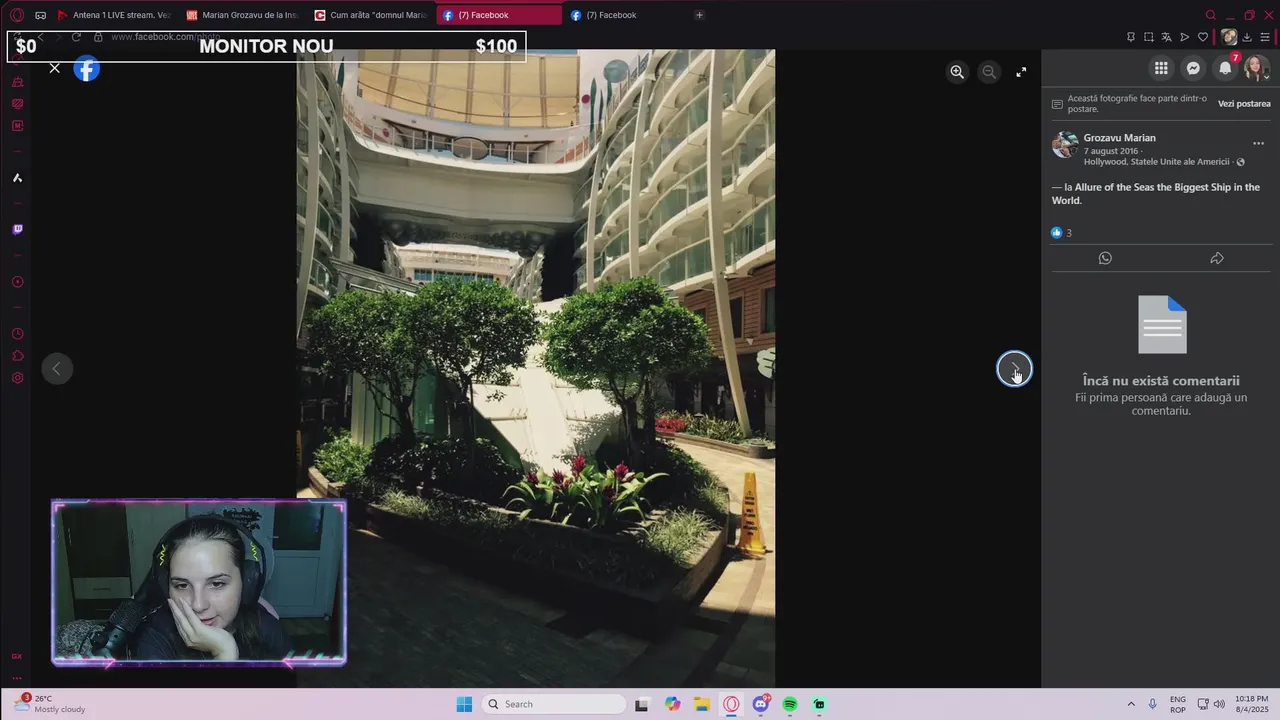Open the Facebook menu grid

point(1161,68)
